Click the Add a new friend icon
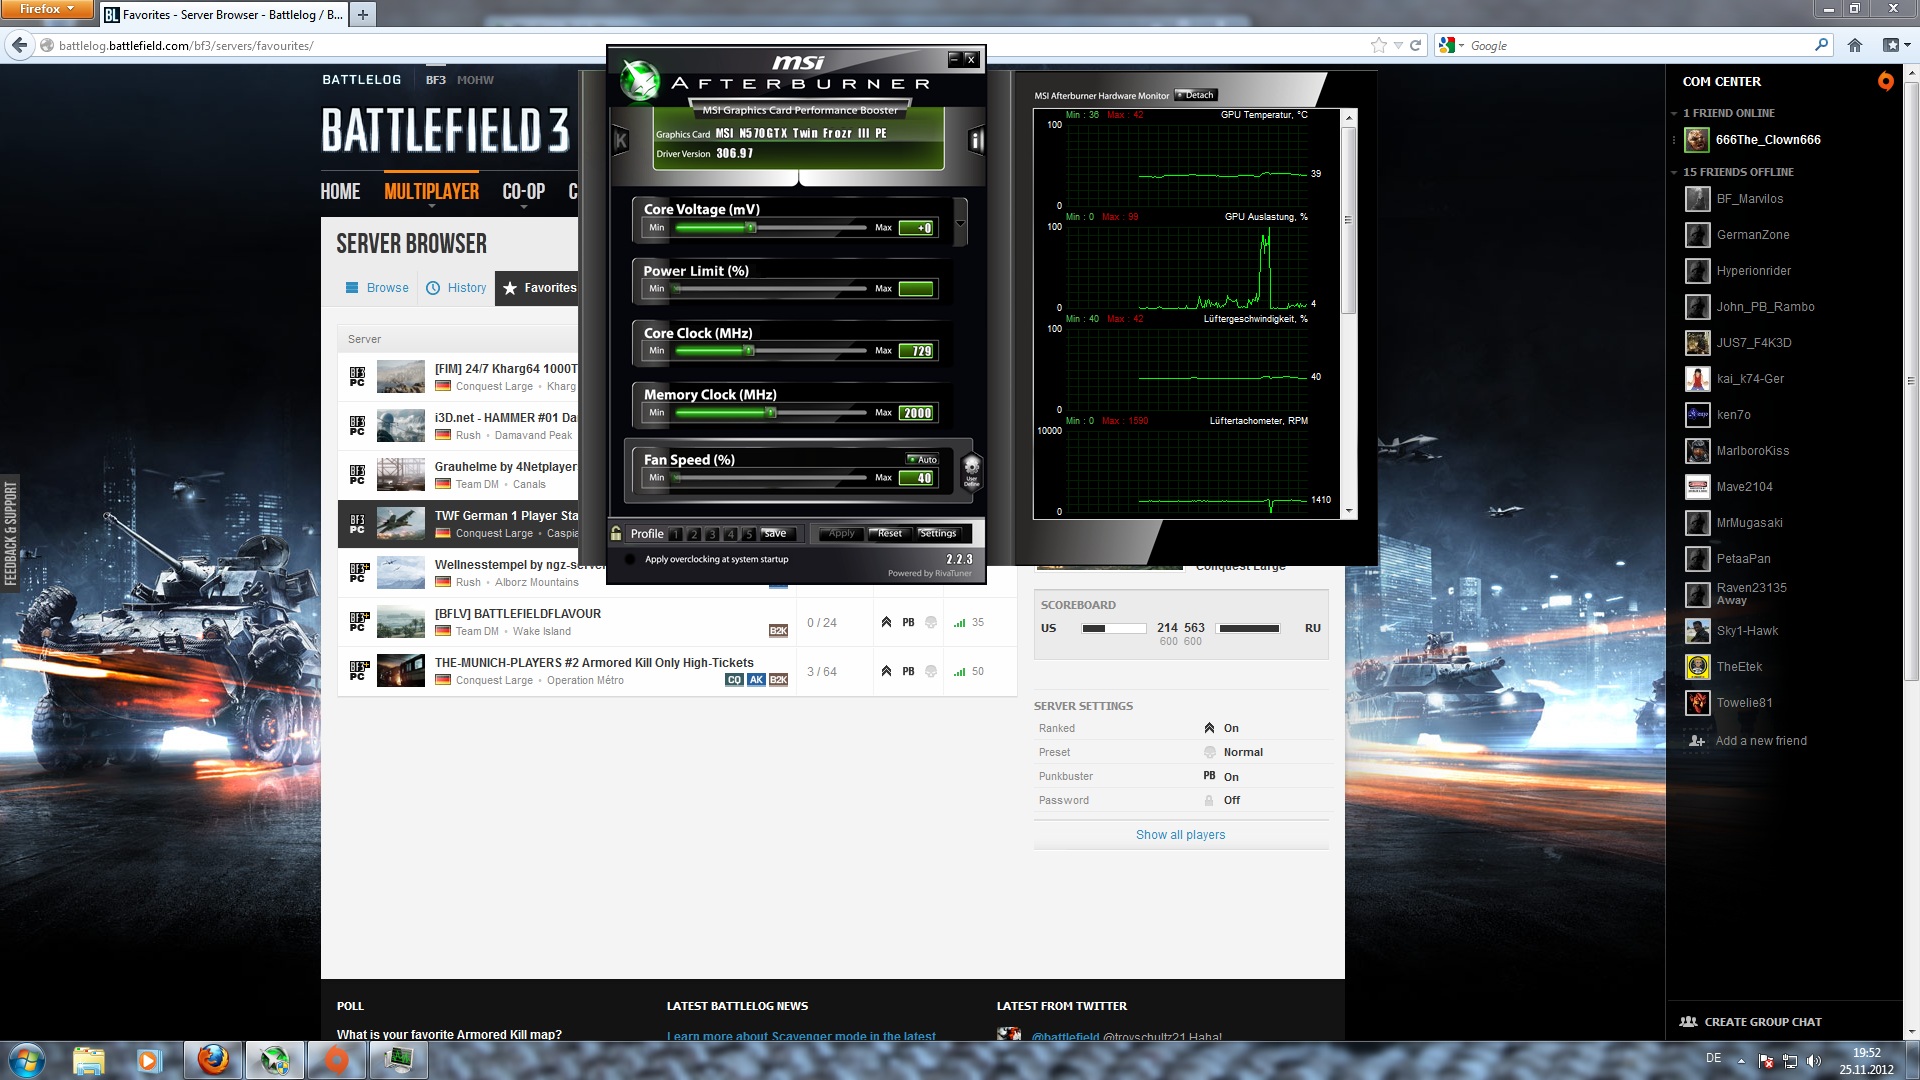 [1697, 741]
